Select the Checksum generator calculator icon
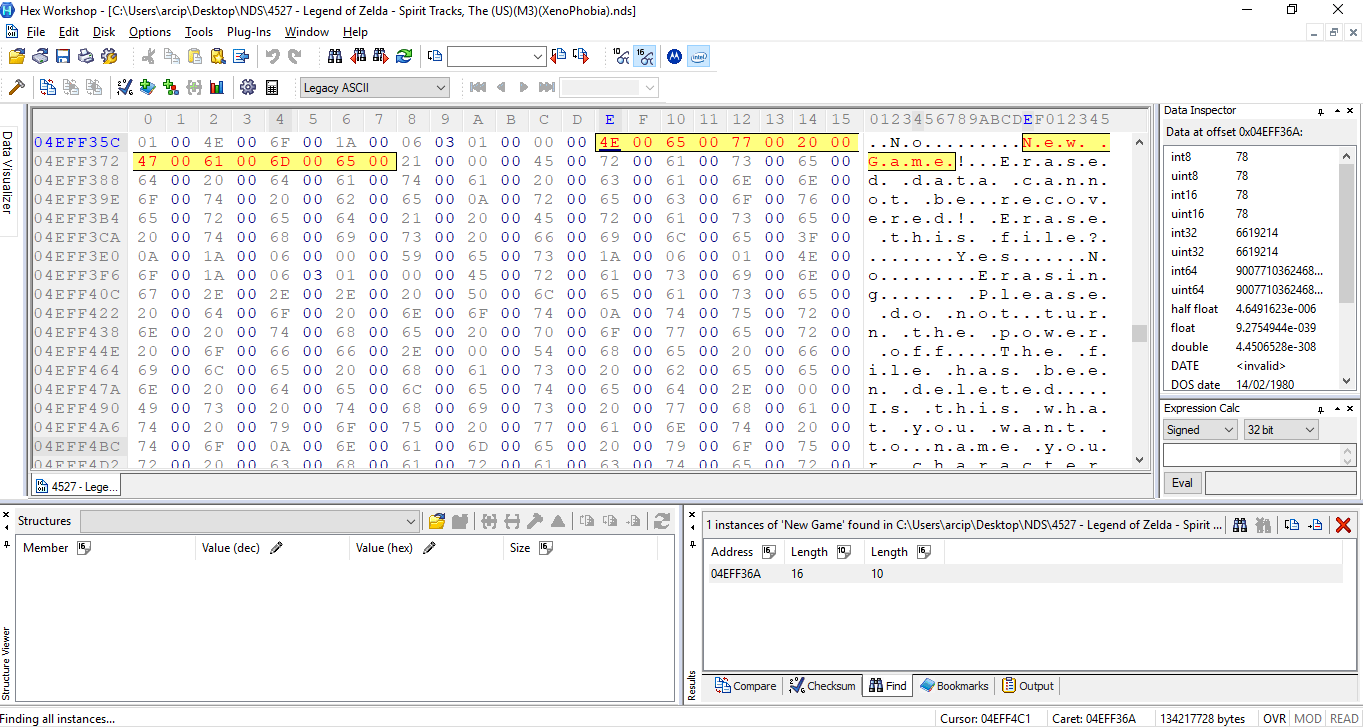Screen dimensions: 1363x727 tap(126, 88)
